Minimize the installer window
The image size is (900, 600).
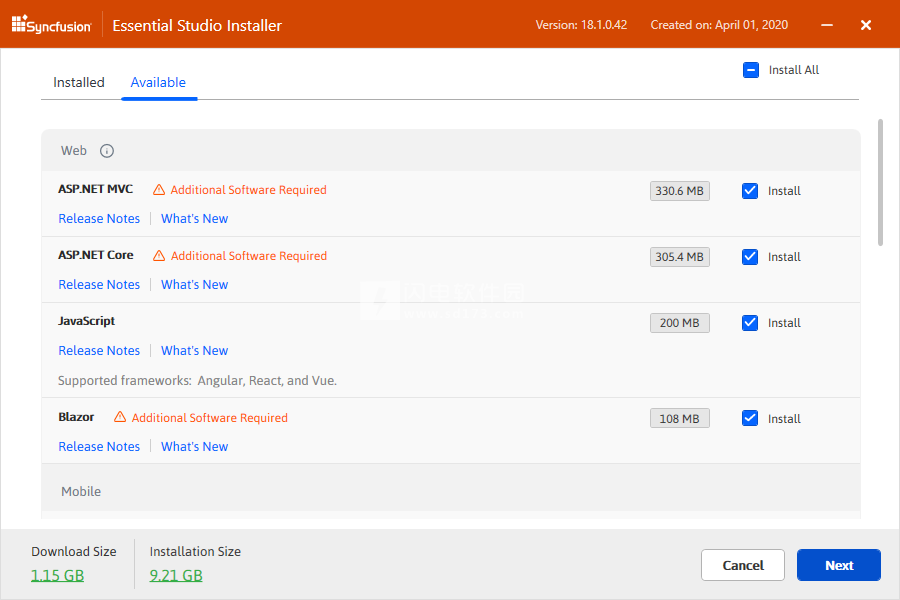pos(827,25)
